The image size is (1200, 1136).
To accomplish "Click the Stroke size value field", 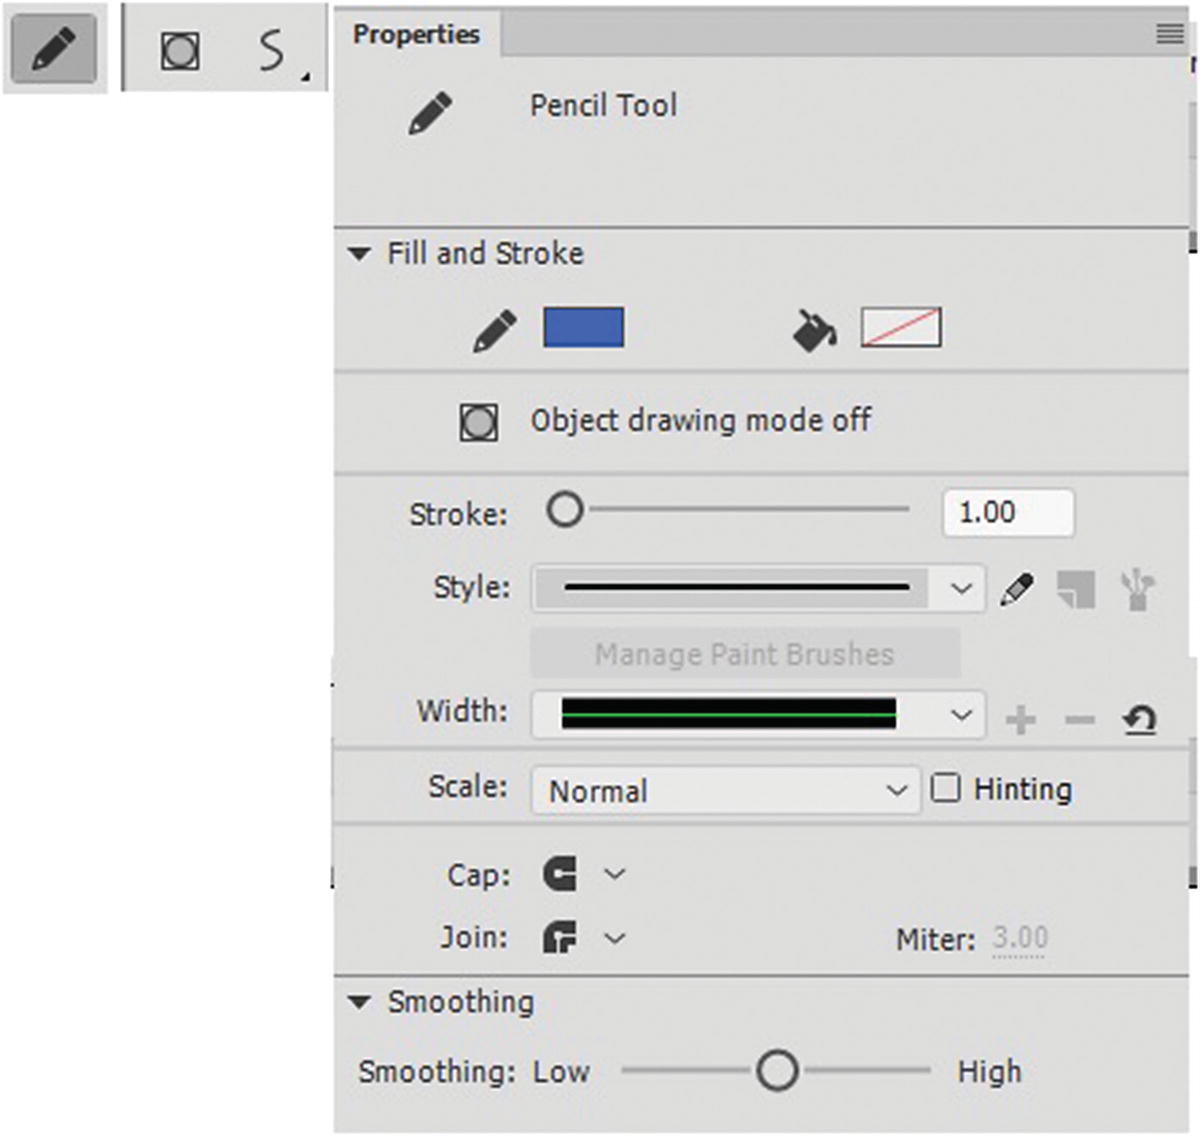I will click(x=1007, y=512).
